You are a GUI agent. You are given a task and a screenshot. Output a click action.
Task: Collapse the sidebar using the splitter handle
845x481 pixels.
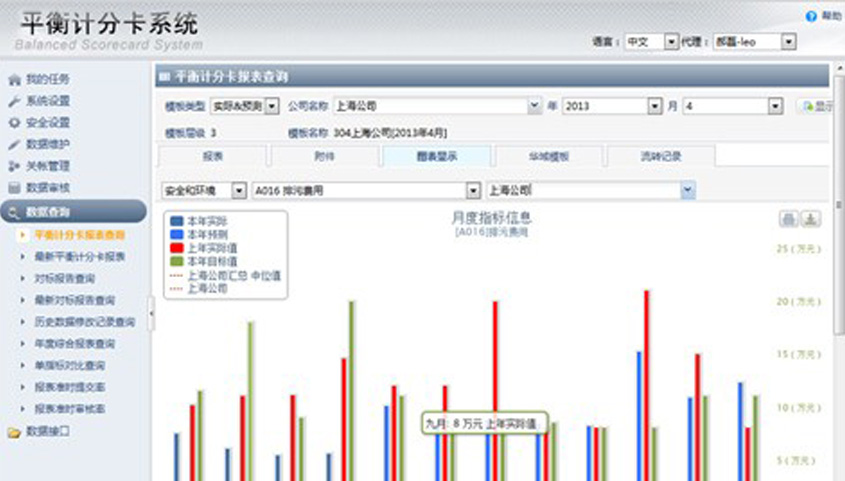(x=152, y=313)
